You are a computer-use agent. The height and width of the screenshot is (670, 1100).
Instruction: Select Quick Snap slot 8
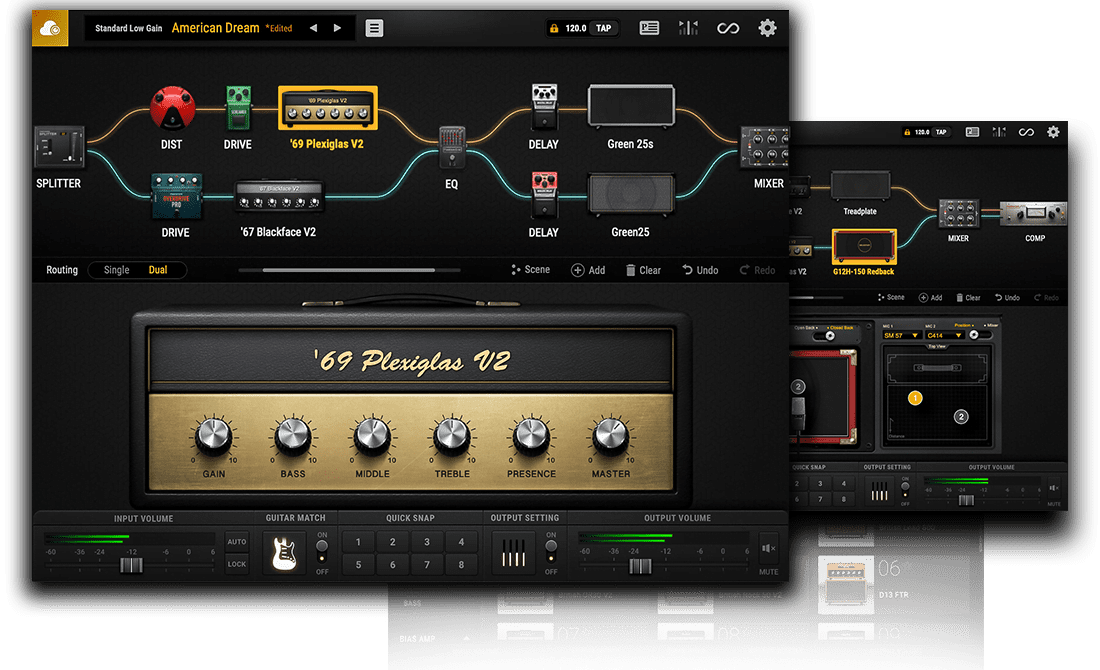[x=462, y=564]
